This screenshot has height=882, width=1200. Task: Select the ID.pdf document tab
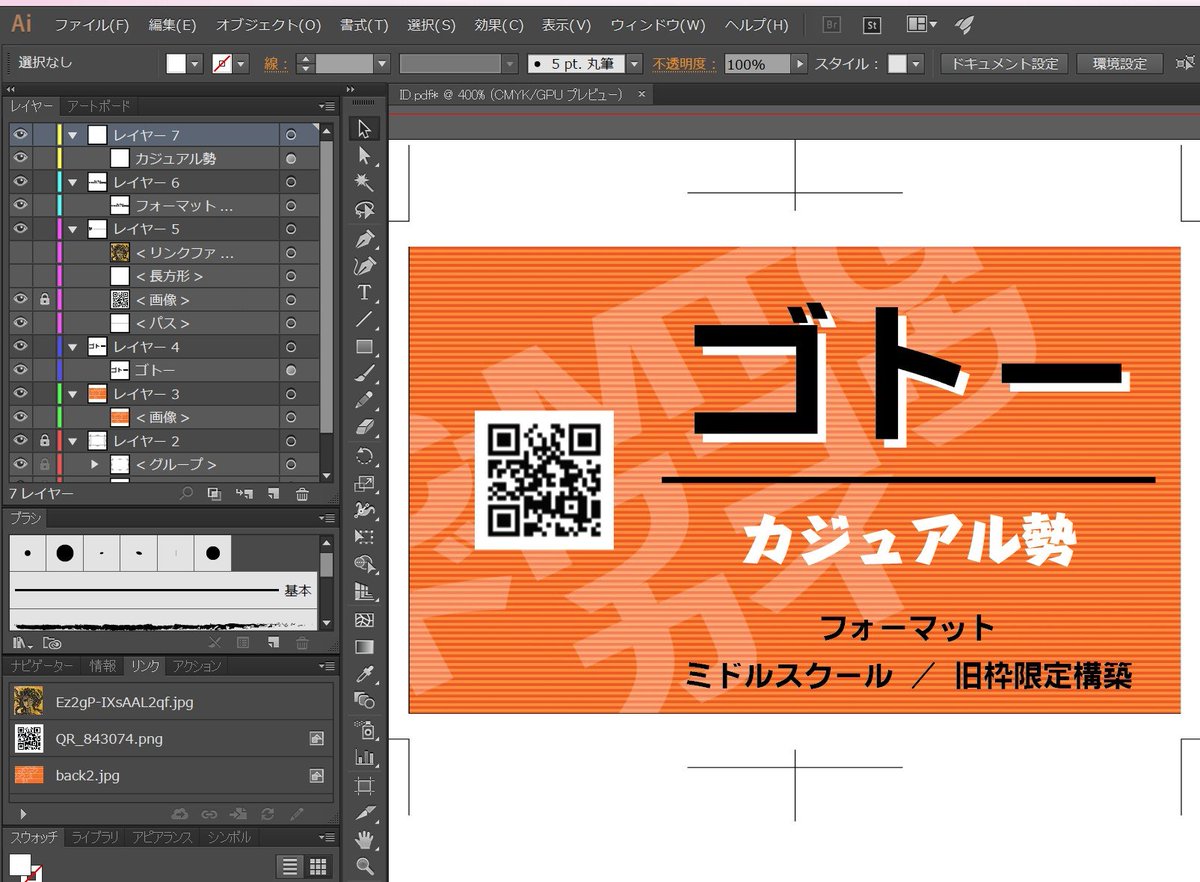(510, 94)
